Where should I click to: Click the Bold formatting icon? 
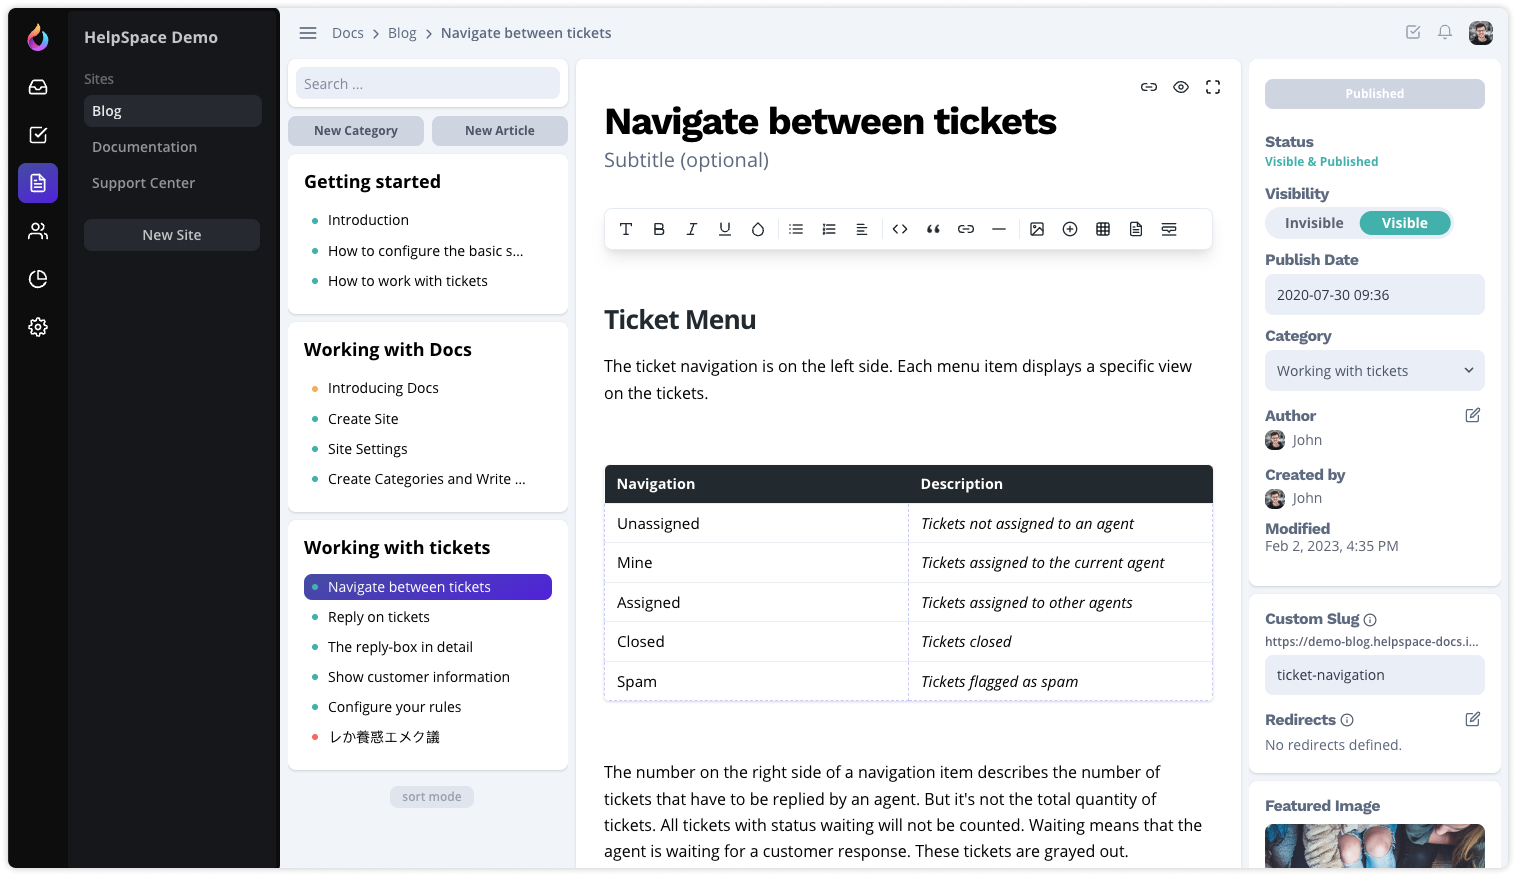point(659,229)
